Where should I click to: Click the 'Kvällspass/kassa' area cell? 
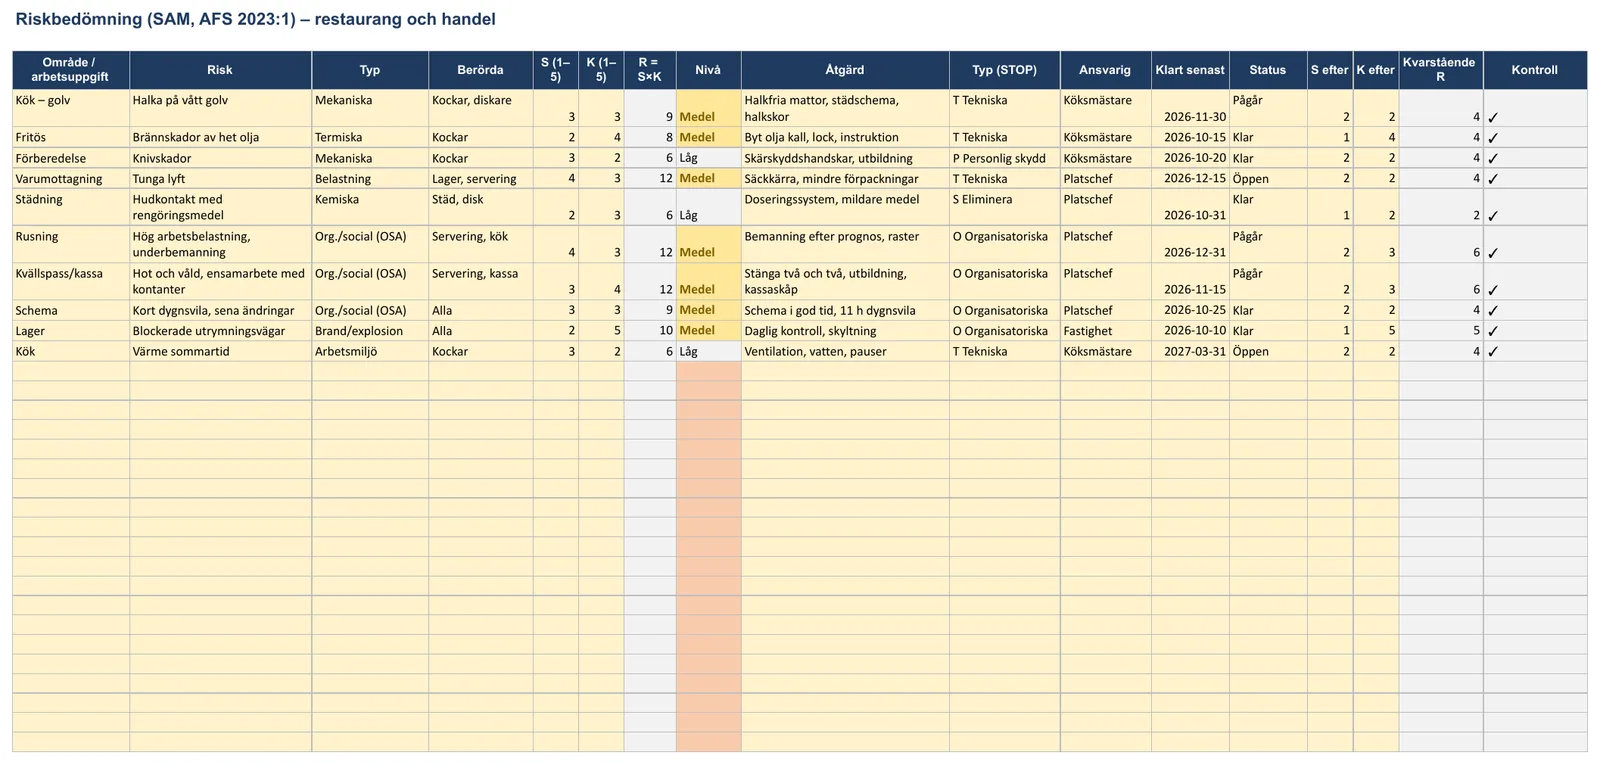[70, 281]
